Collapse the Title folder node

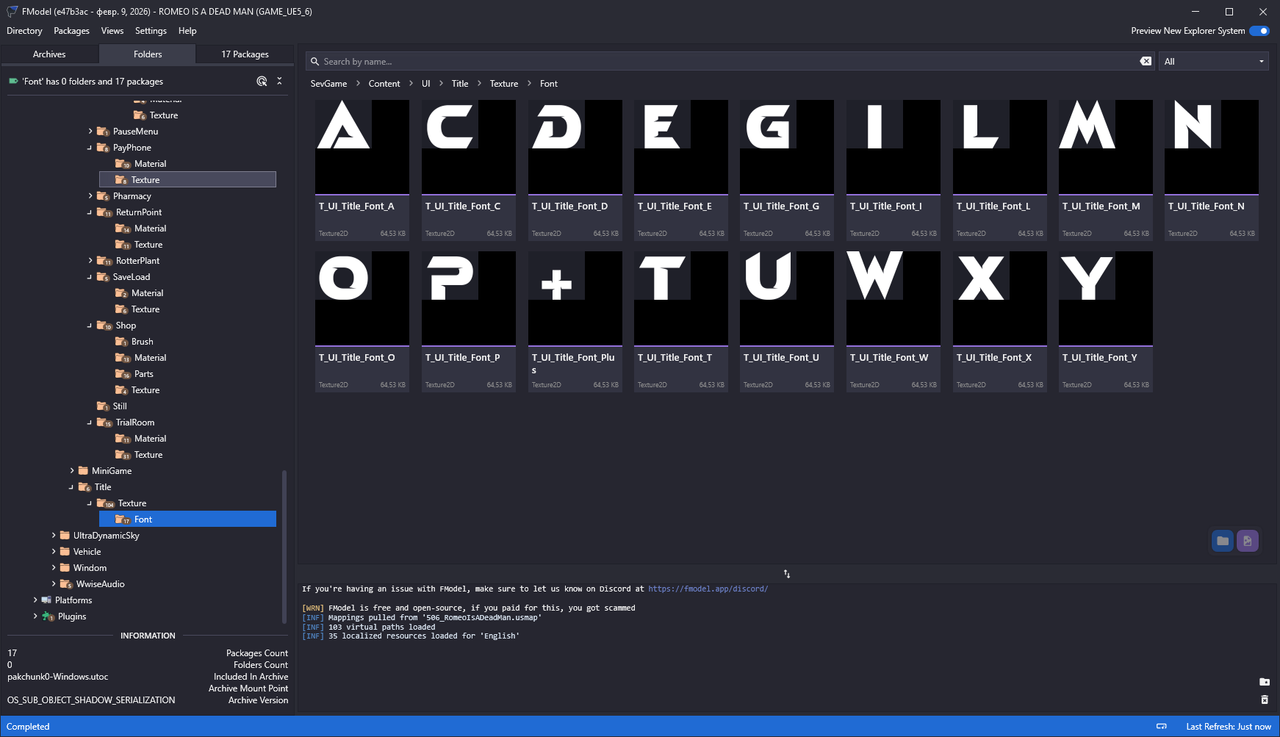(x=72, y=487)
